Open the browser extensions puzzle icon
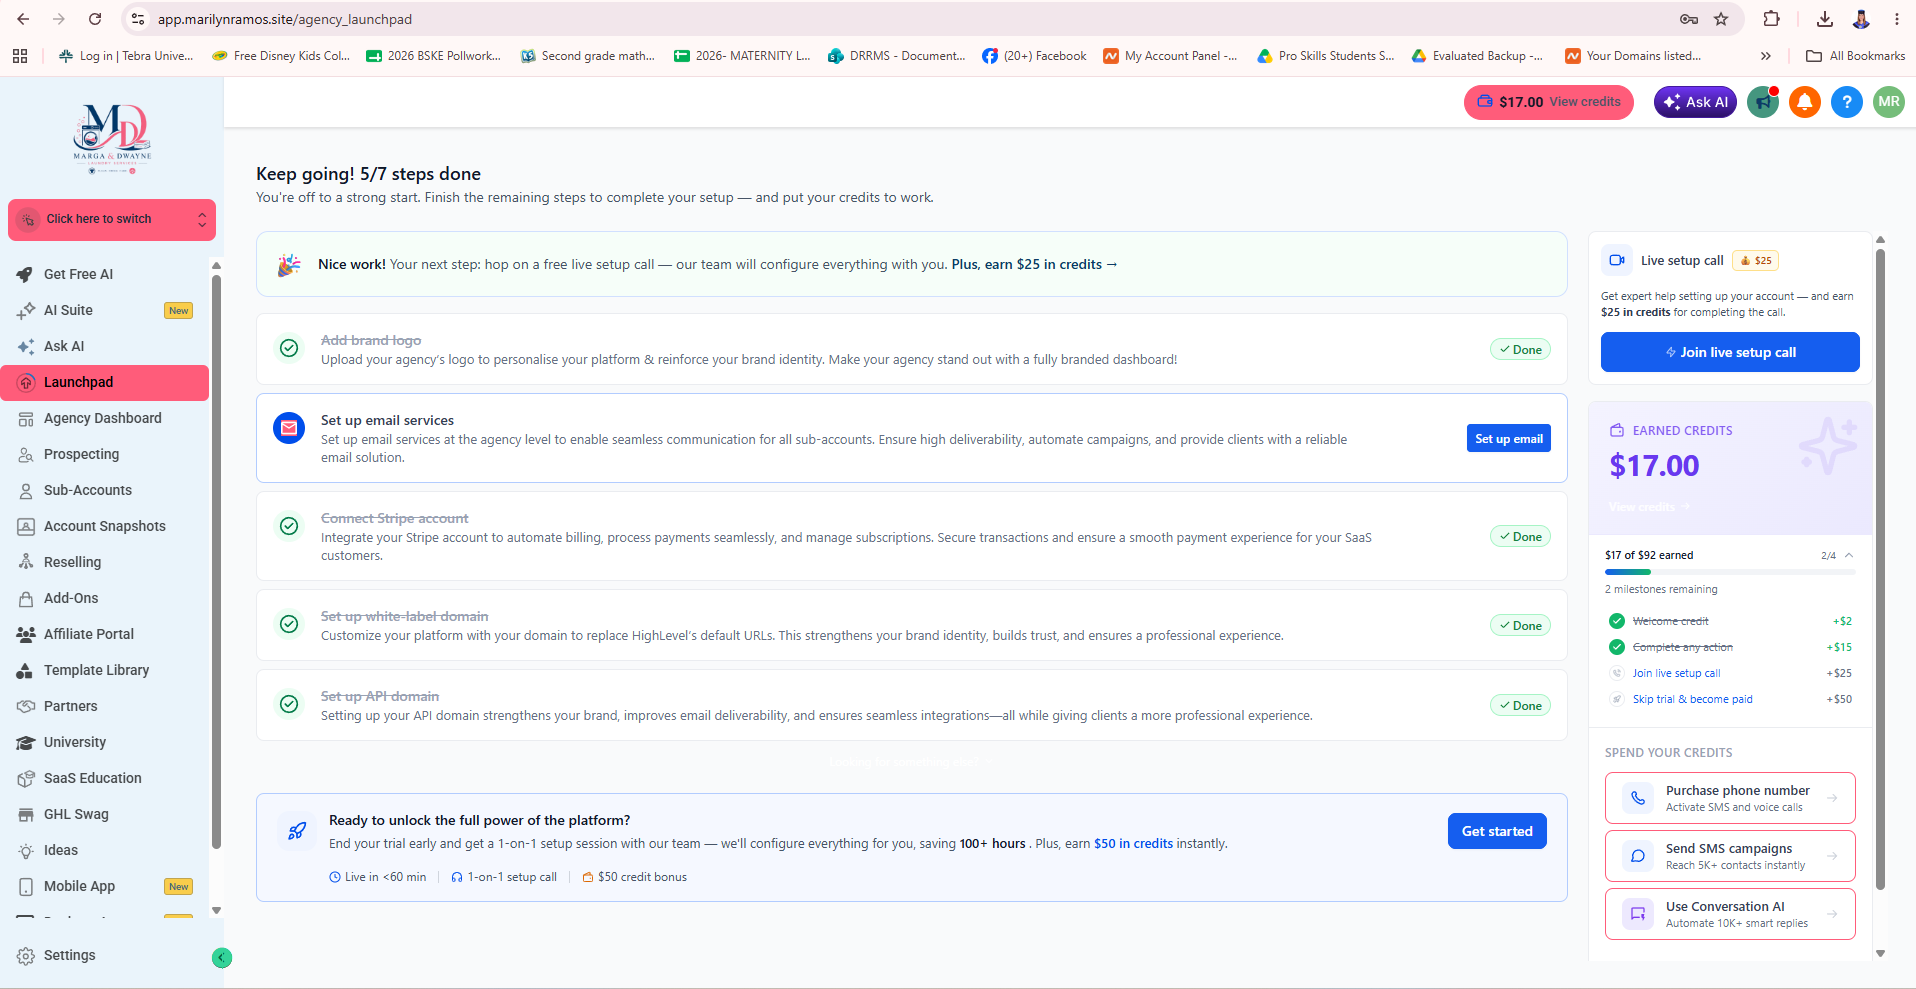The height and width of the screenshot is (989, 1916). (1771, 19)
